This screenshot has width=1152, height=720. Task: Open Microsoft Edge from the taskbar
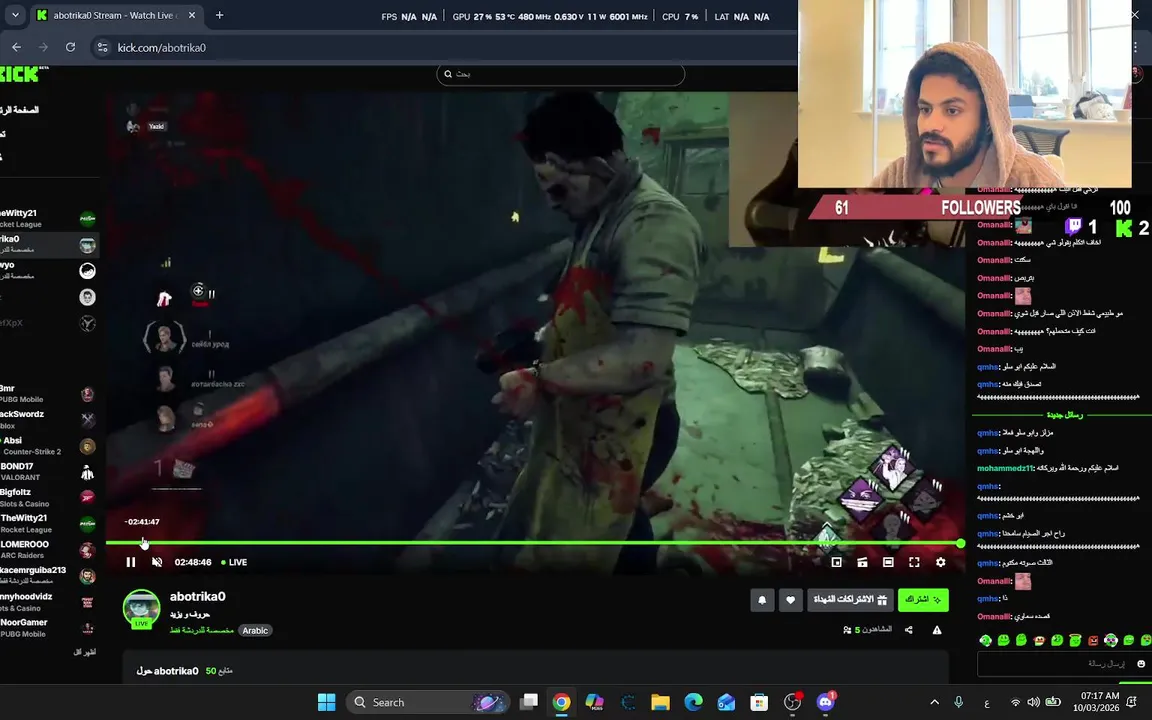(x=694, y=702)
